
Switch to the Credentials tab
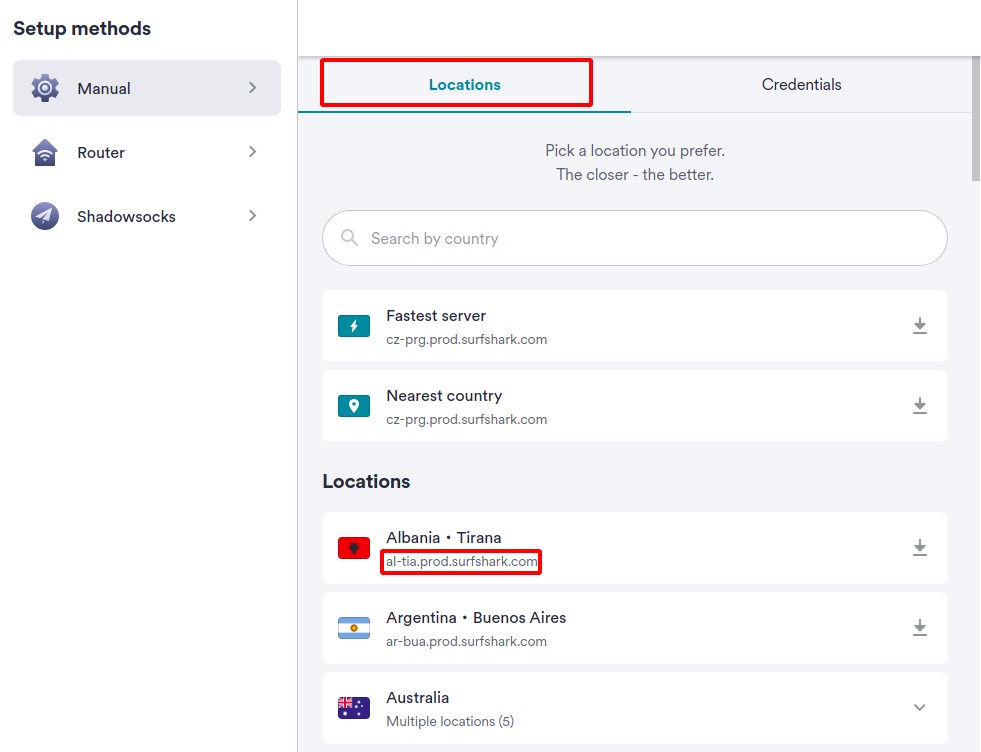pyautogui.click(x=801, y=84)
